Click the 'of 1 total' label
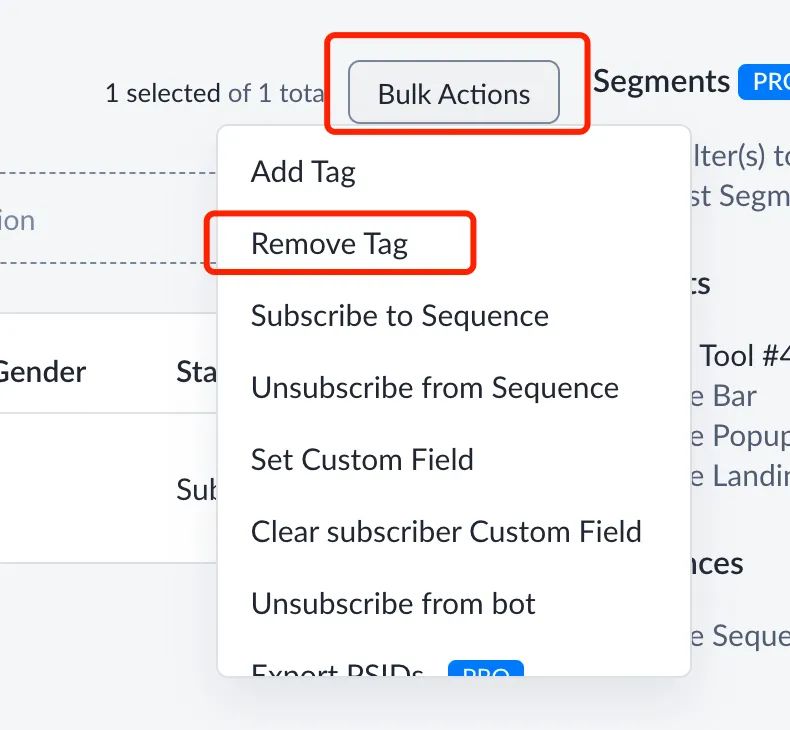Screen dimensions: 790x730 (x=276, y=93)
